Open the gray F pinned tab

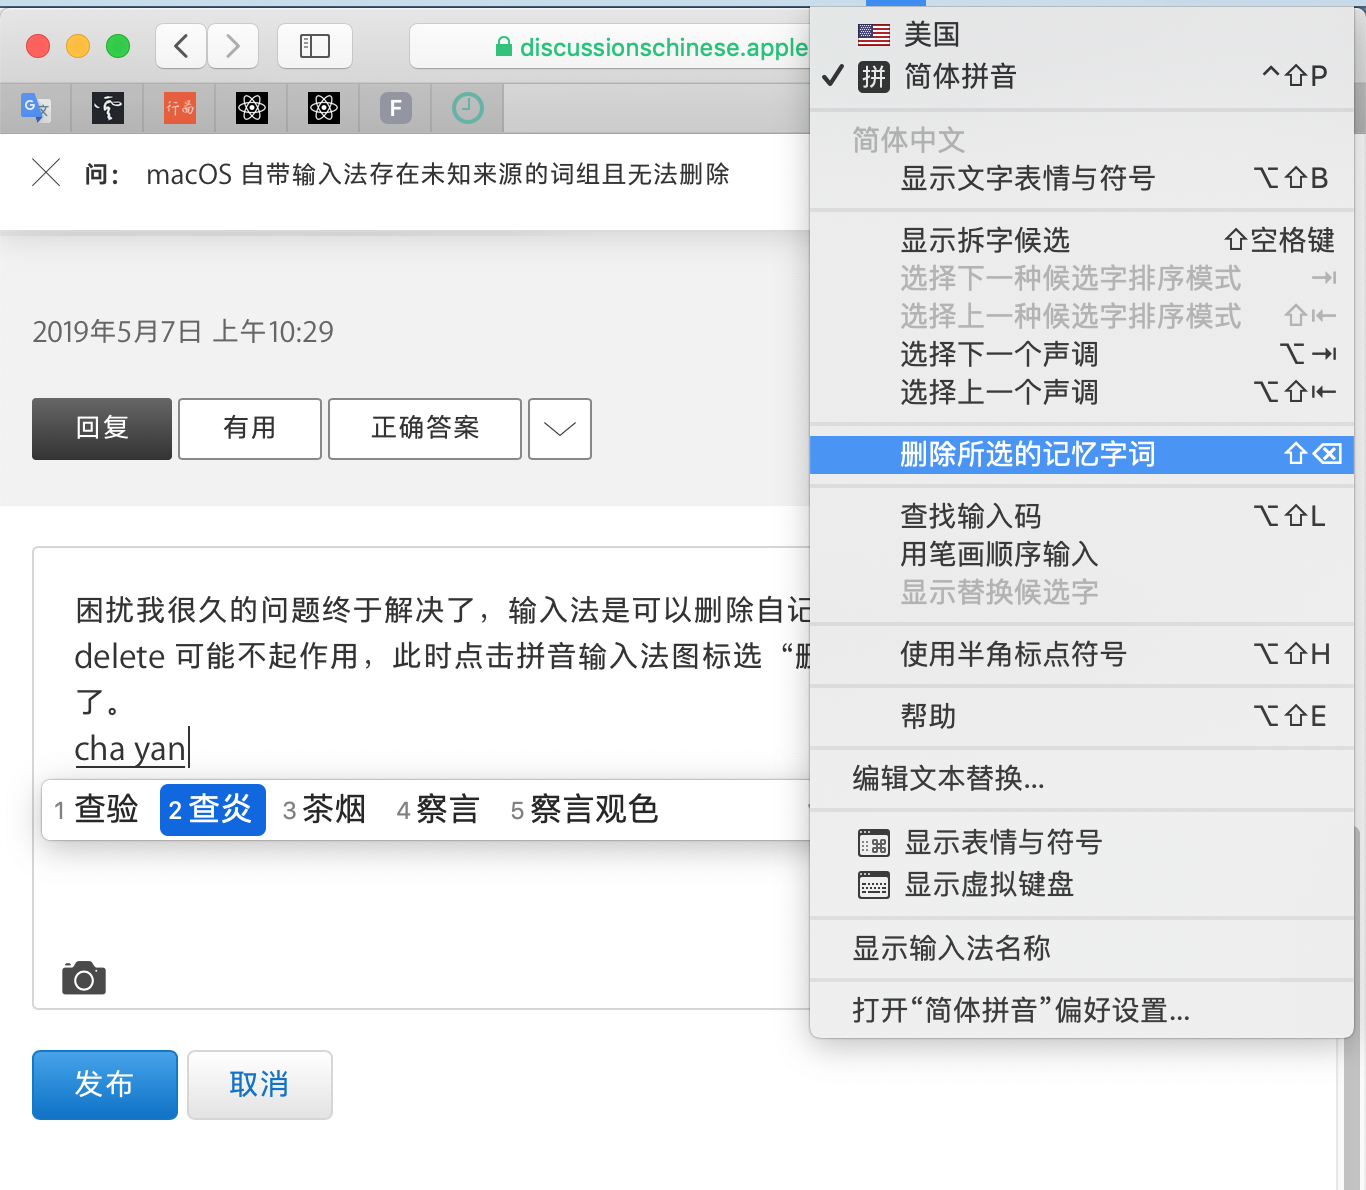(396, 108)
